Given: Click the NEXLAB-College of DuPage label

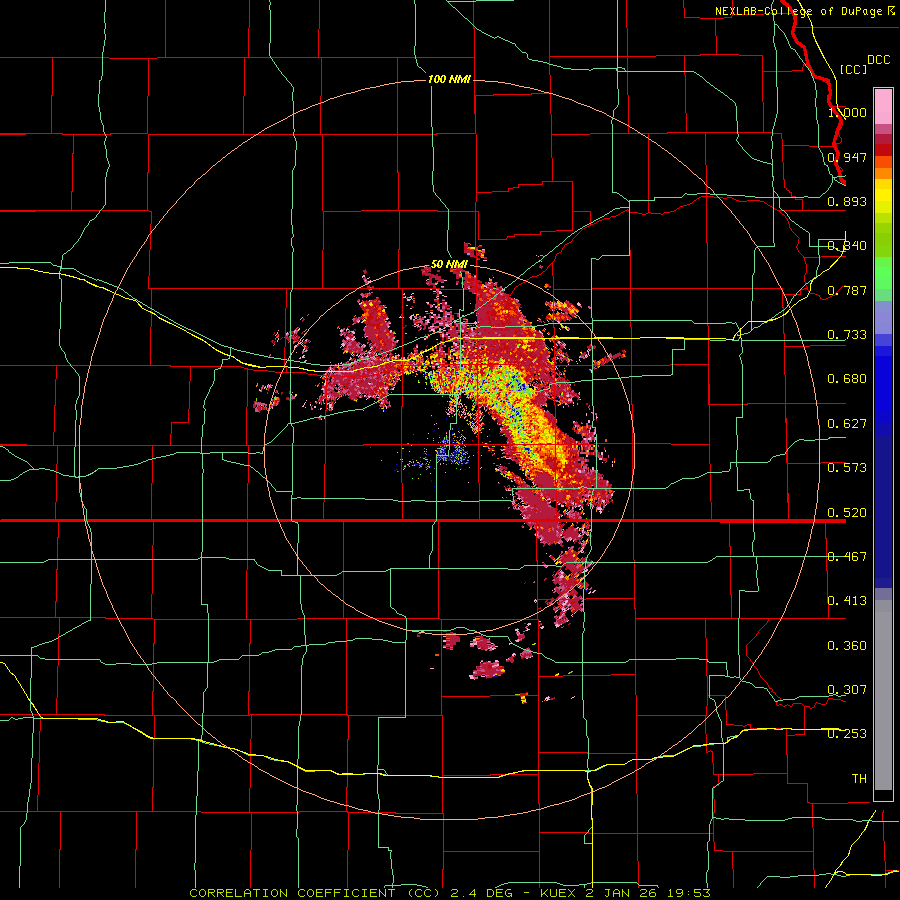Looking at the screenshot, I should tap(798, 11).
